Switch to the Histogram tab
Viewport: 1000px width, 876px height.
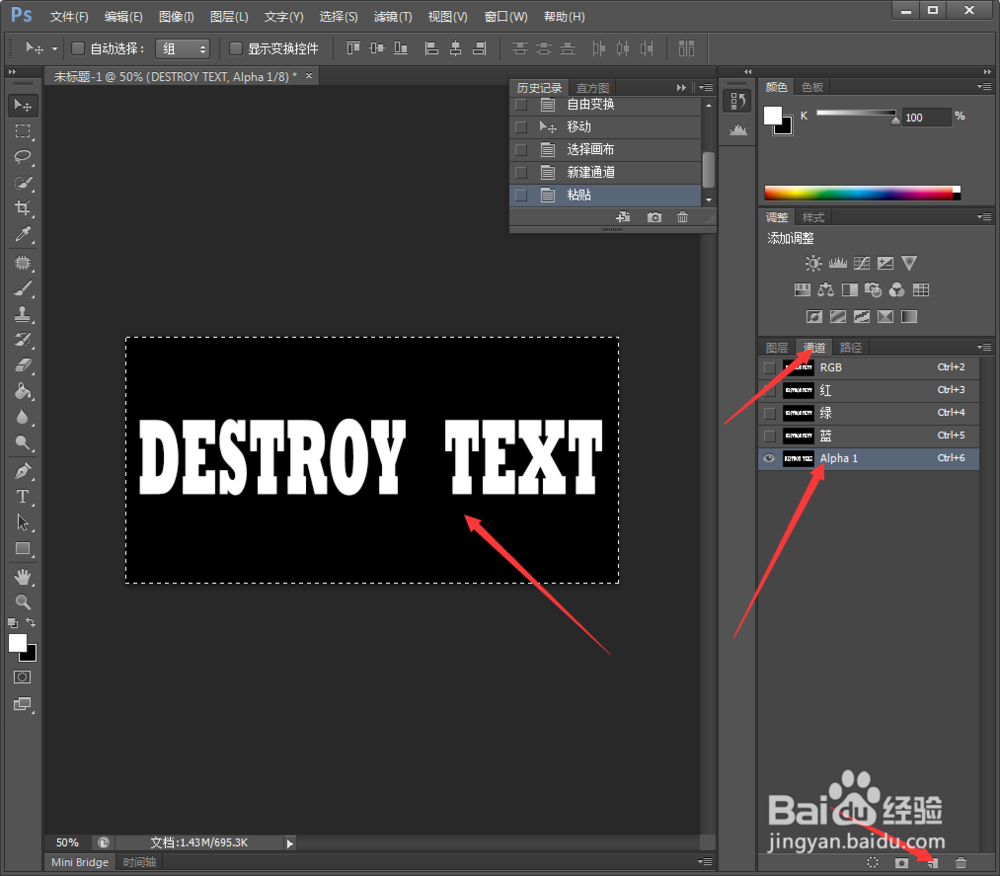tap(592, 88)
